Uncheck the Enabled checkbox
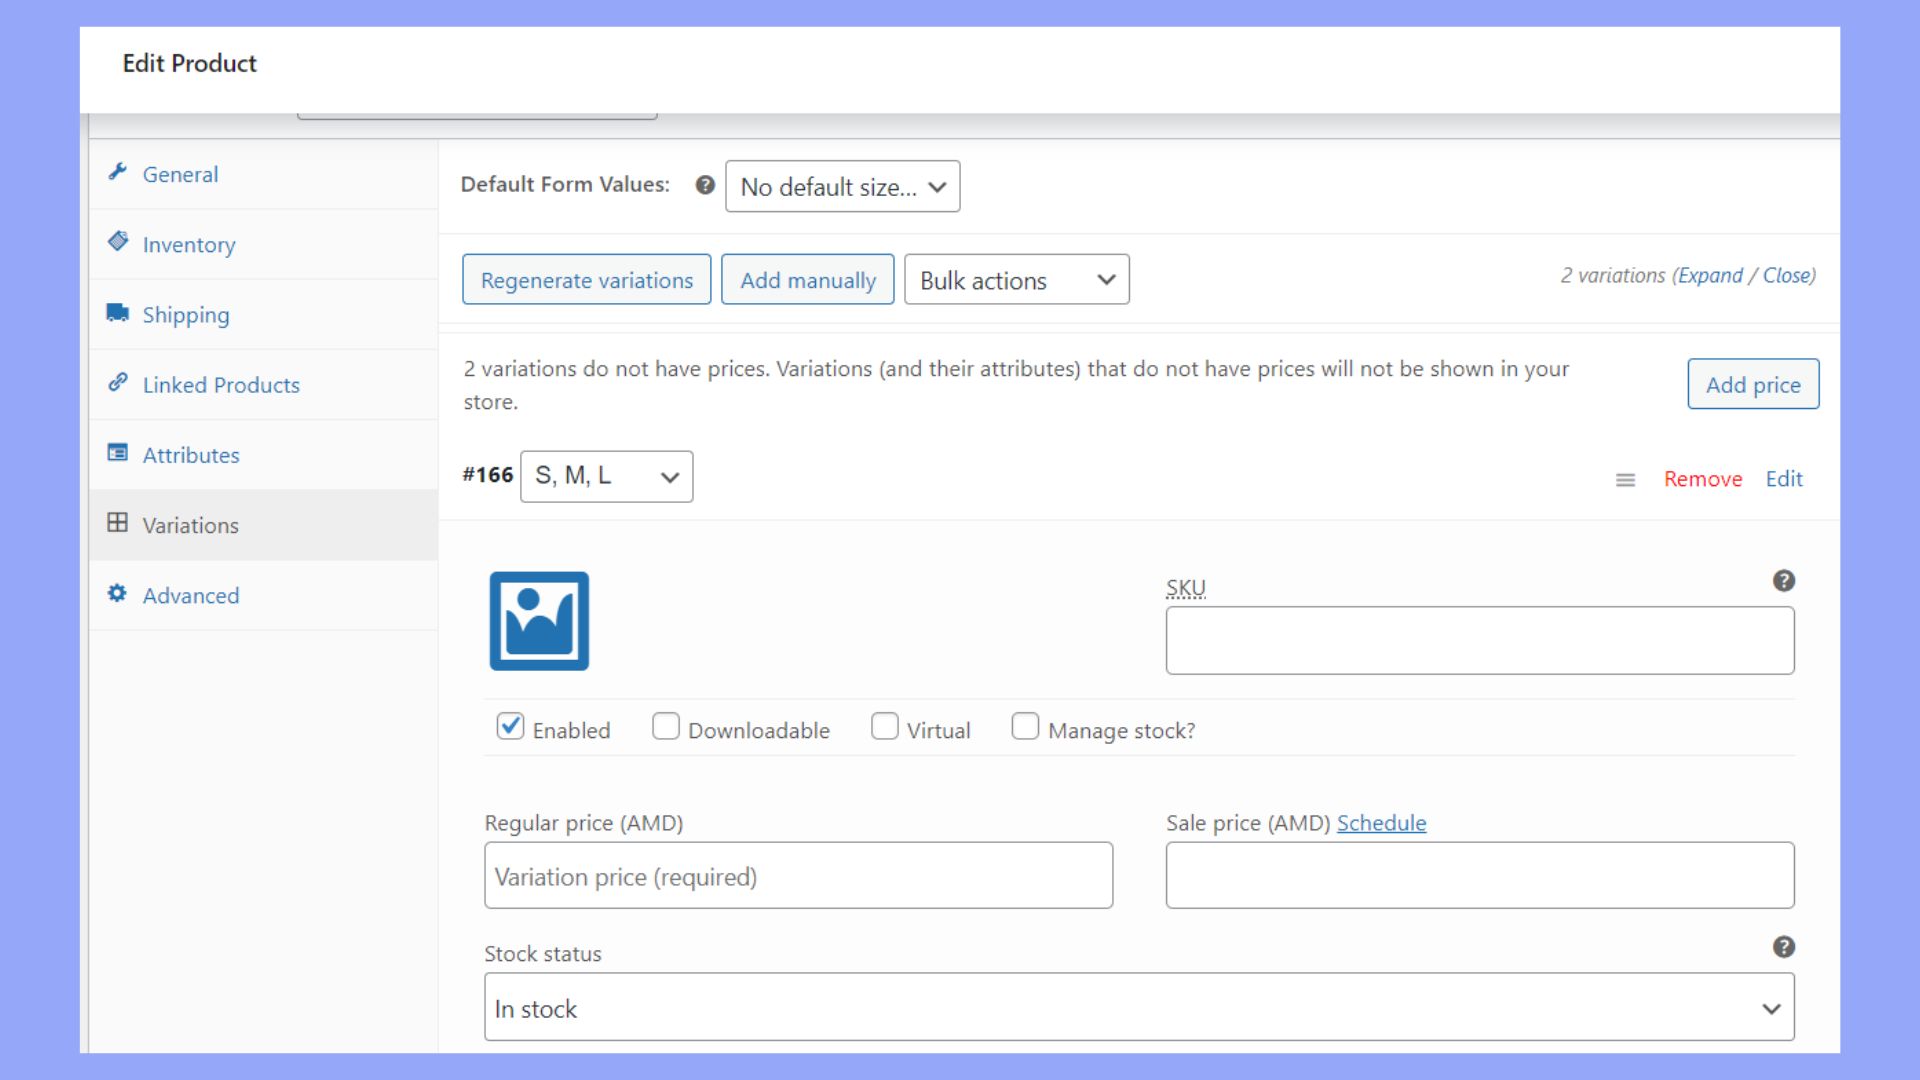Image resolution: width=1920 pixels, height=1080 pixels. (510, 726)
